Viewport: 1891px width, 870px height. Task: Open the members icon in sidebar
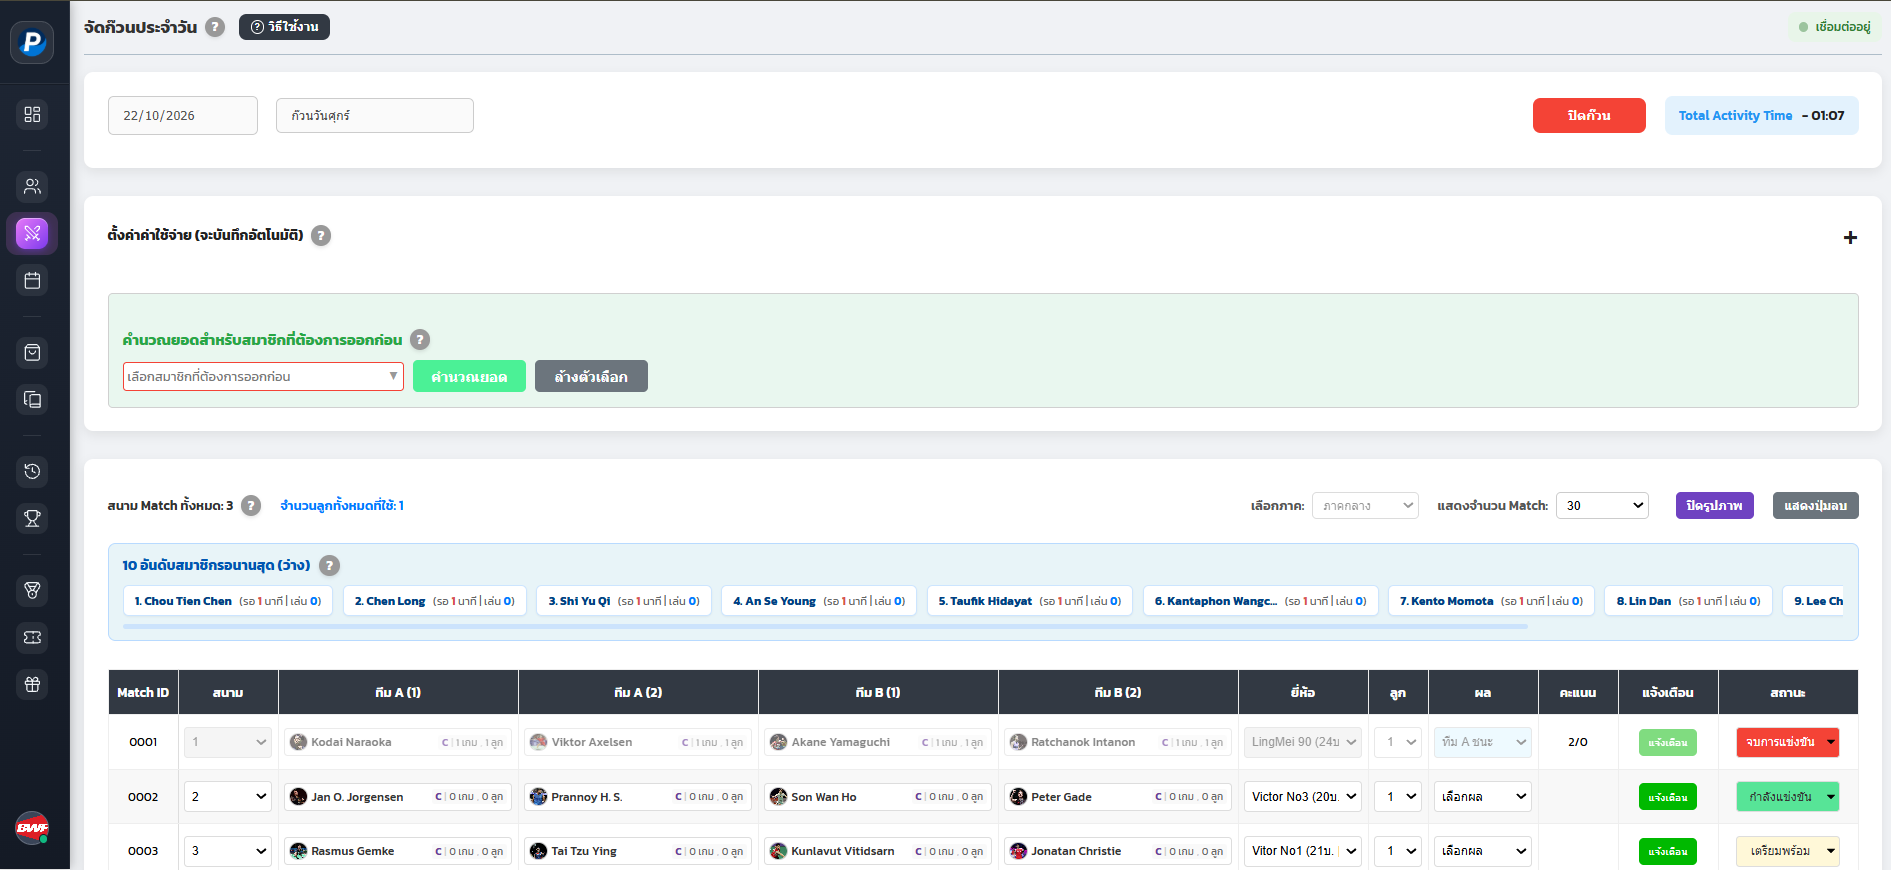32,186
